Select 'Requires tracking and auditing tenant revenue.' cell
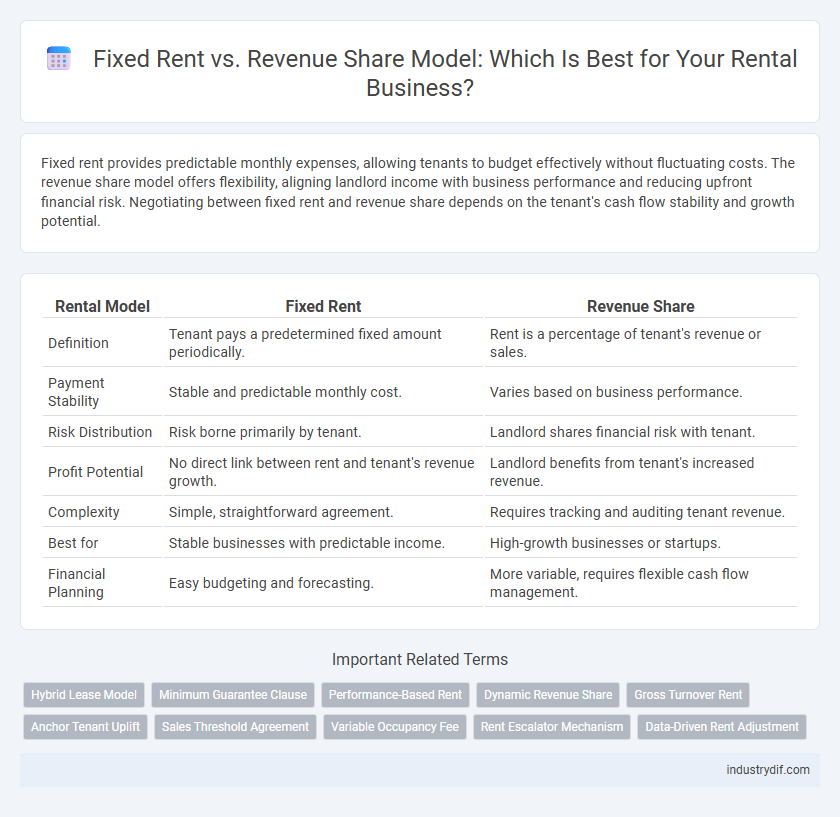This screenshot has height=817, width=840. pos(641,512)
